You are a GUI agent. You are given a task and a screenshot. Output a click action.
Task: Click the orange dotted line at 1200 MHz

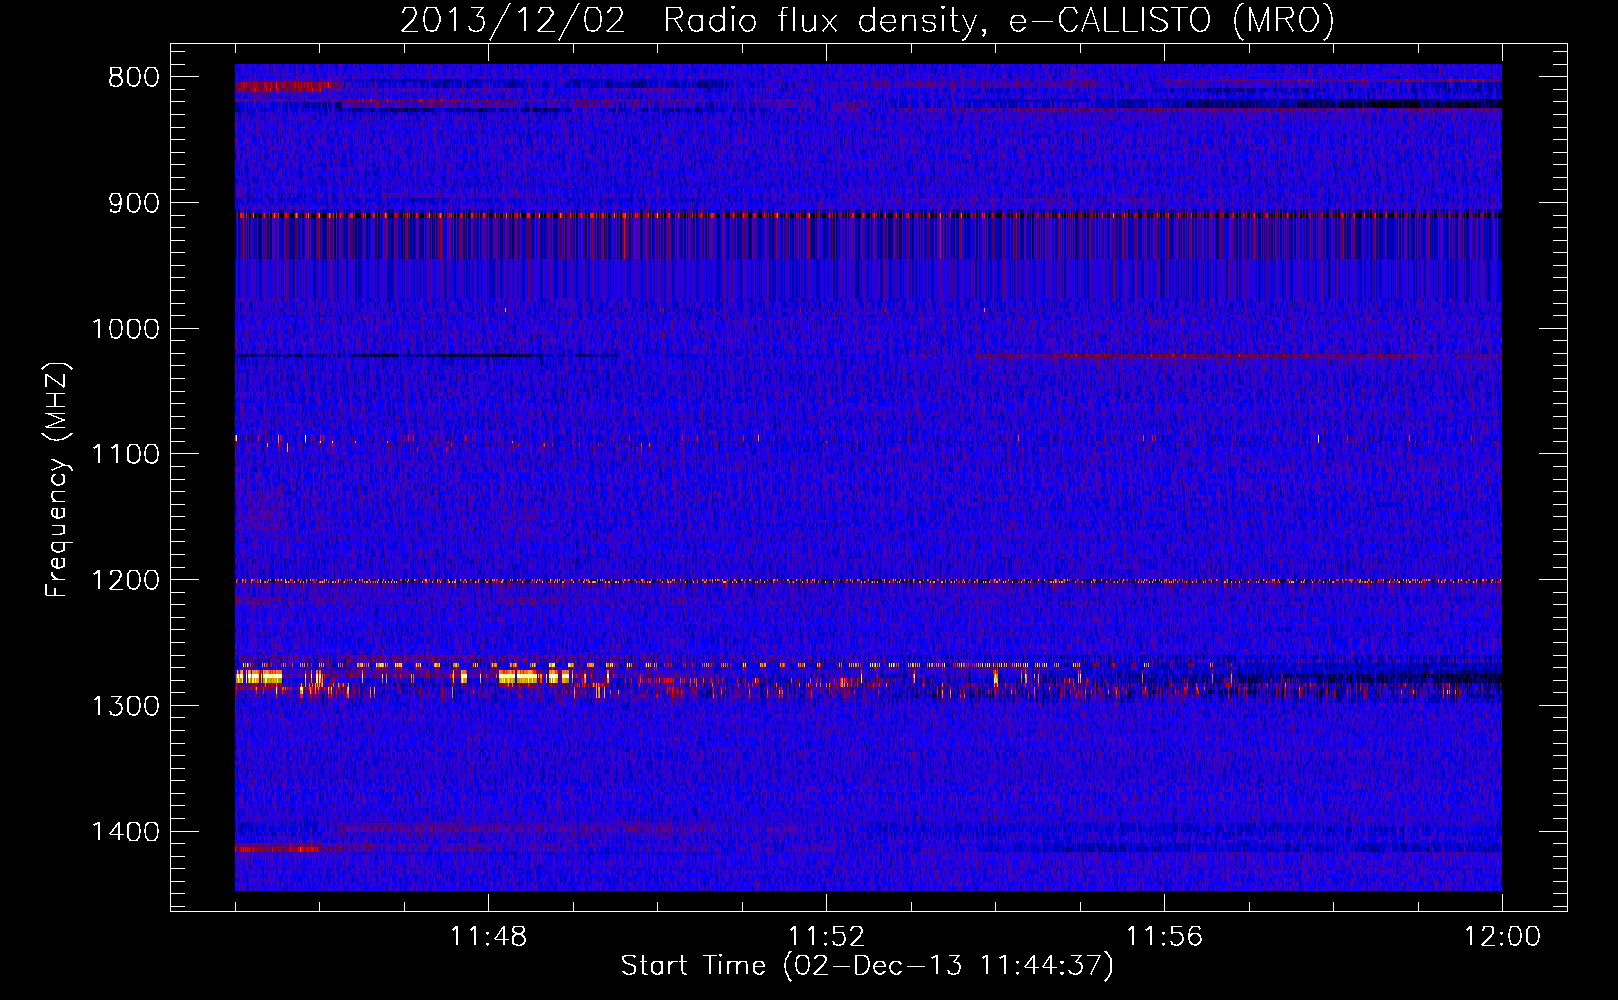click(868, 581)
